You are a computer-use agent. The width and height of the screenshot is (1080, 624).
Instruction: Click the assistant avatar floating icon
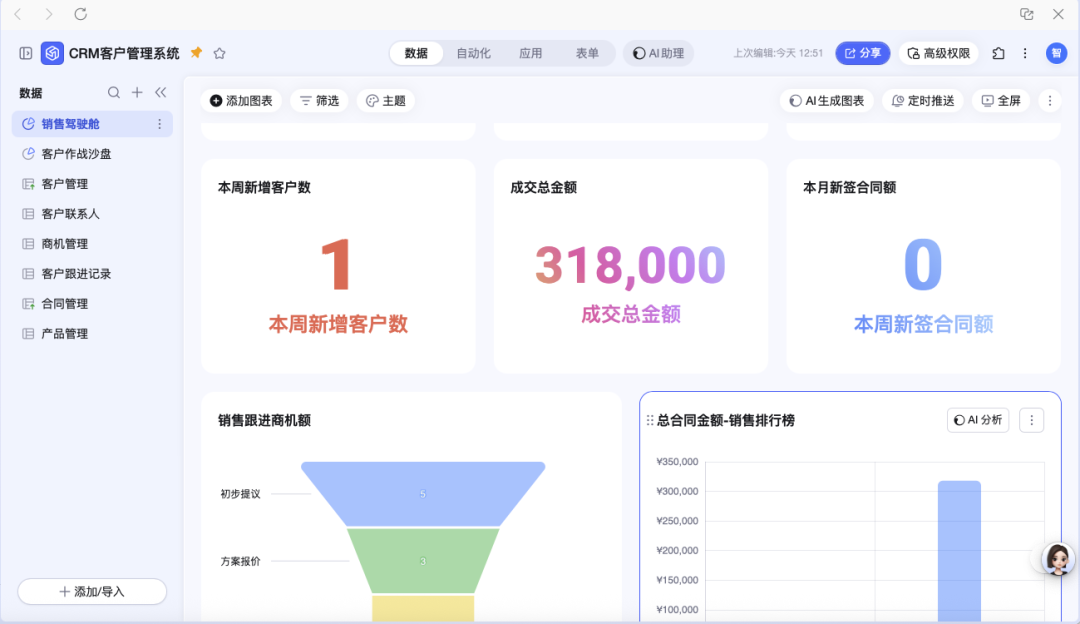coord(1057,559)
